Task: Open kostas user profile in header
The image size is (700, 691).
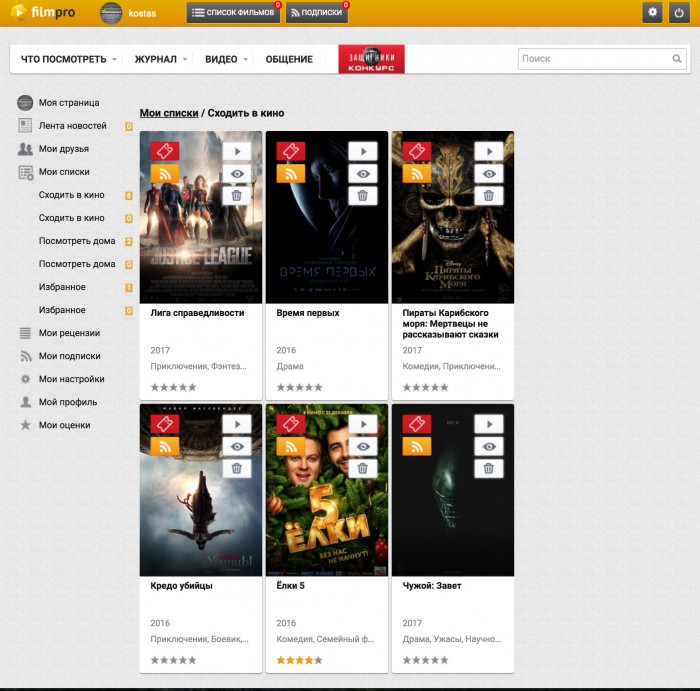Action: pos(129,13)
